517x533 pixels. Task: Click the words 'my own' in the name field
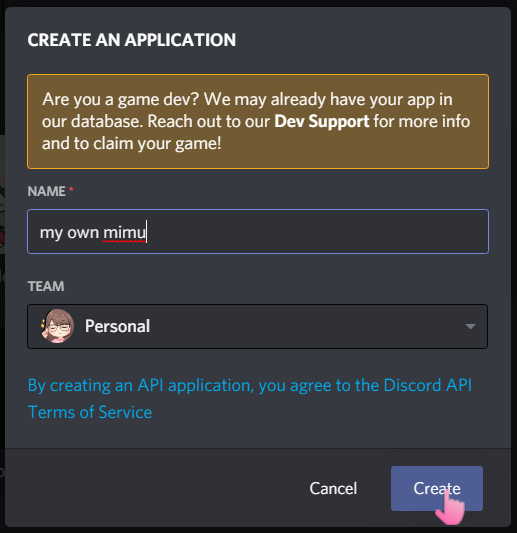(69, 233)
